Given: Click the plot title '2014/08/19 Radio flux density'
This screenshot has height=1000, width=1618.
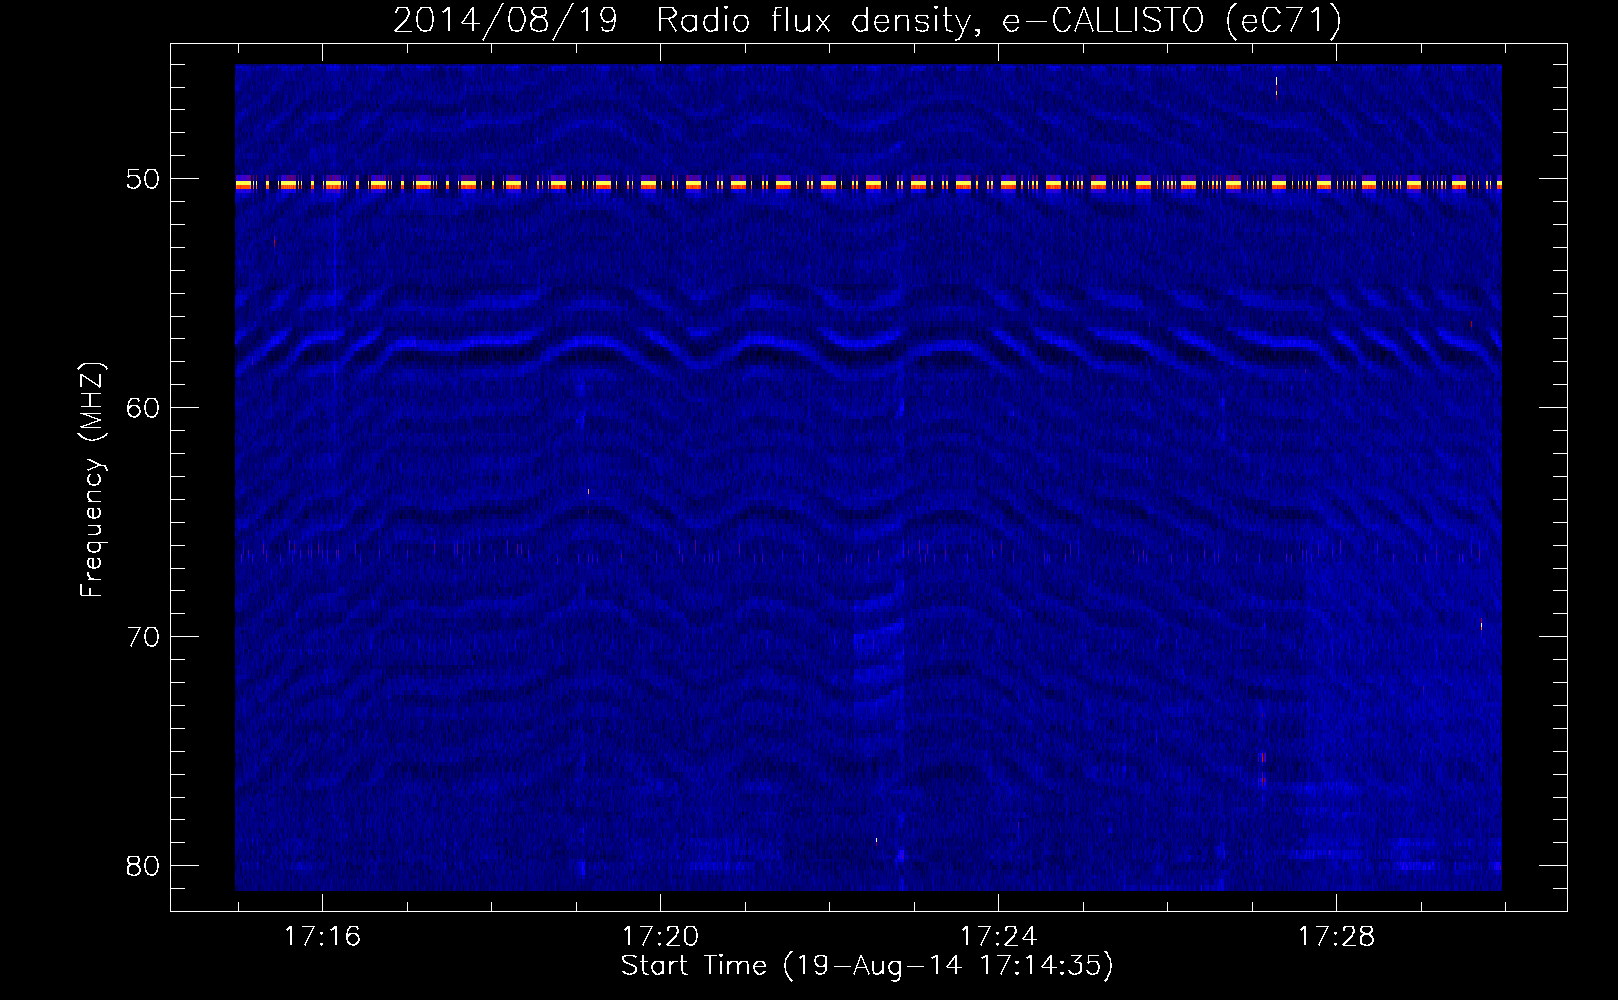Looking at the screenshot, I should (866, 20).
